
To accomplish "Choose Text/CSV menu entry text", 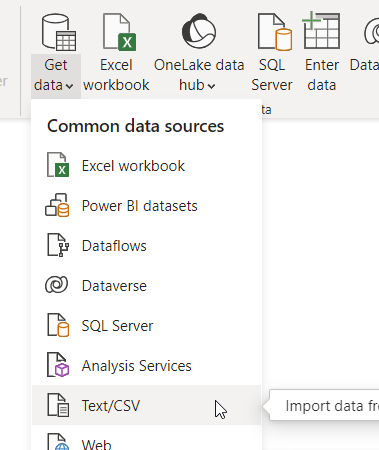I will tap(111, 406).
